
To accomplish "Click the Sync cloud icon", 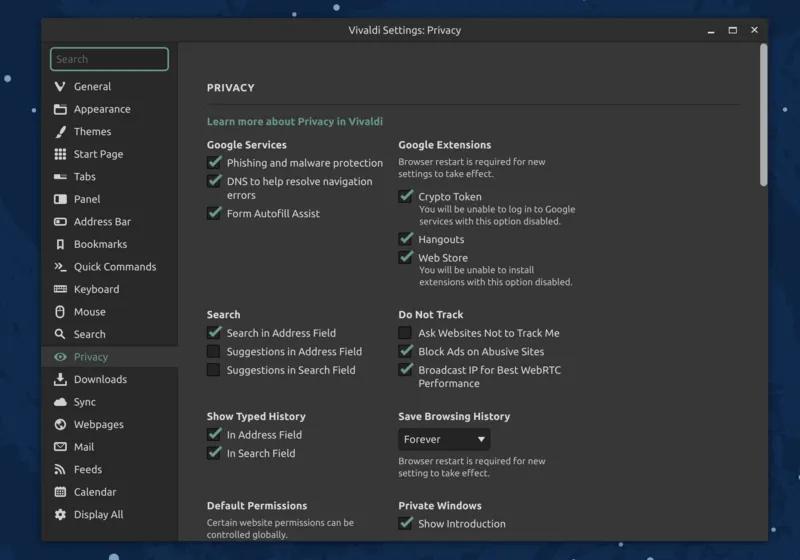I will (60, 402).
